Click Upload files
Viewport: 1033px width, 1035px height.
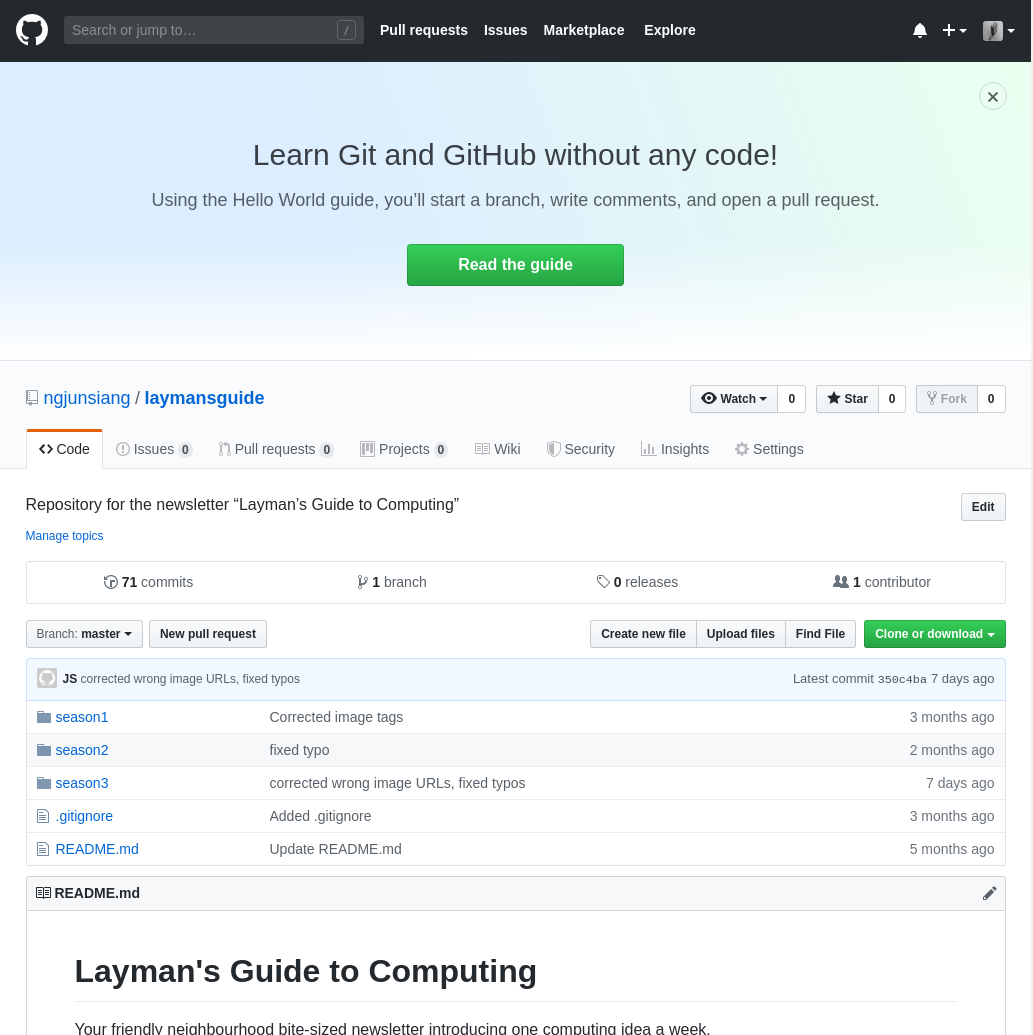(x=741, y=634)
